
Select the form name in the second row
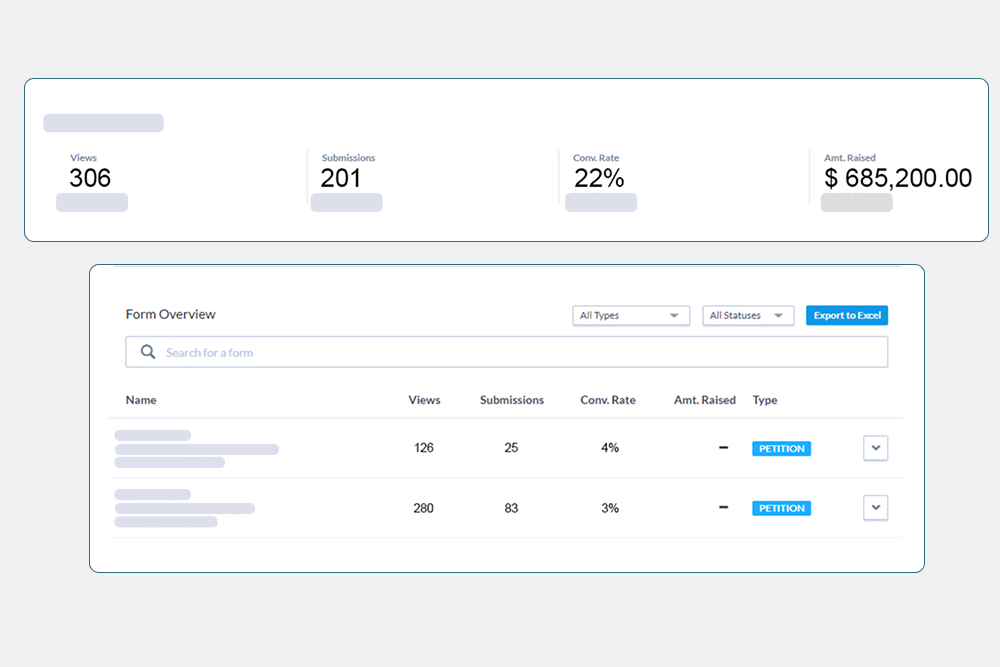pyautogui.click(x=184, y=508)
